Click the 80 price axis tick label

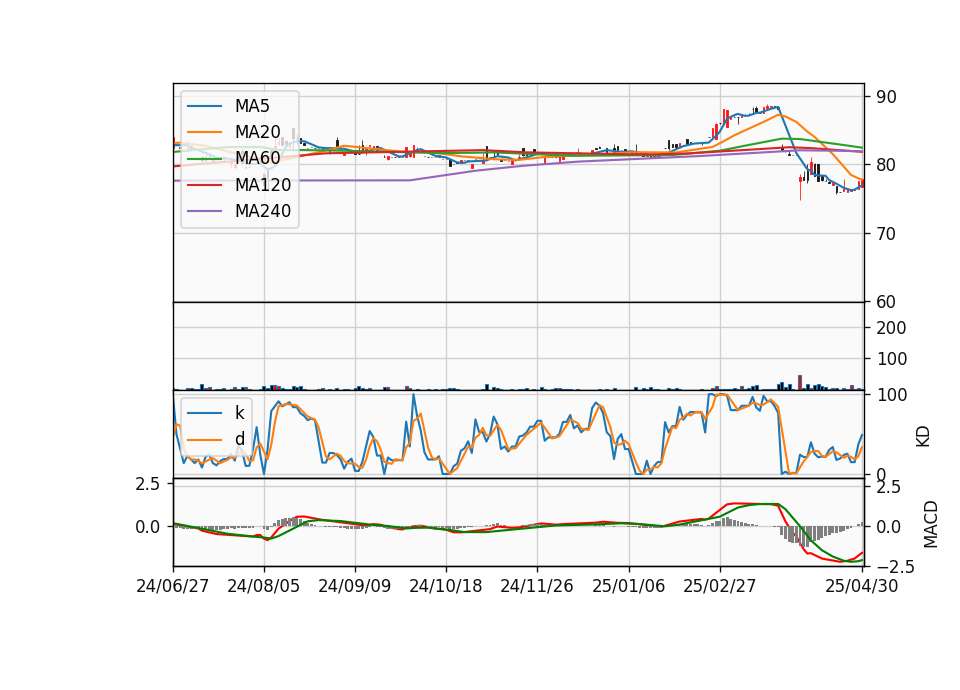(x=886, y=165)
